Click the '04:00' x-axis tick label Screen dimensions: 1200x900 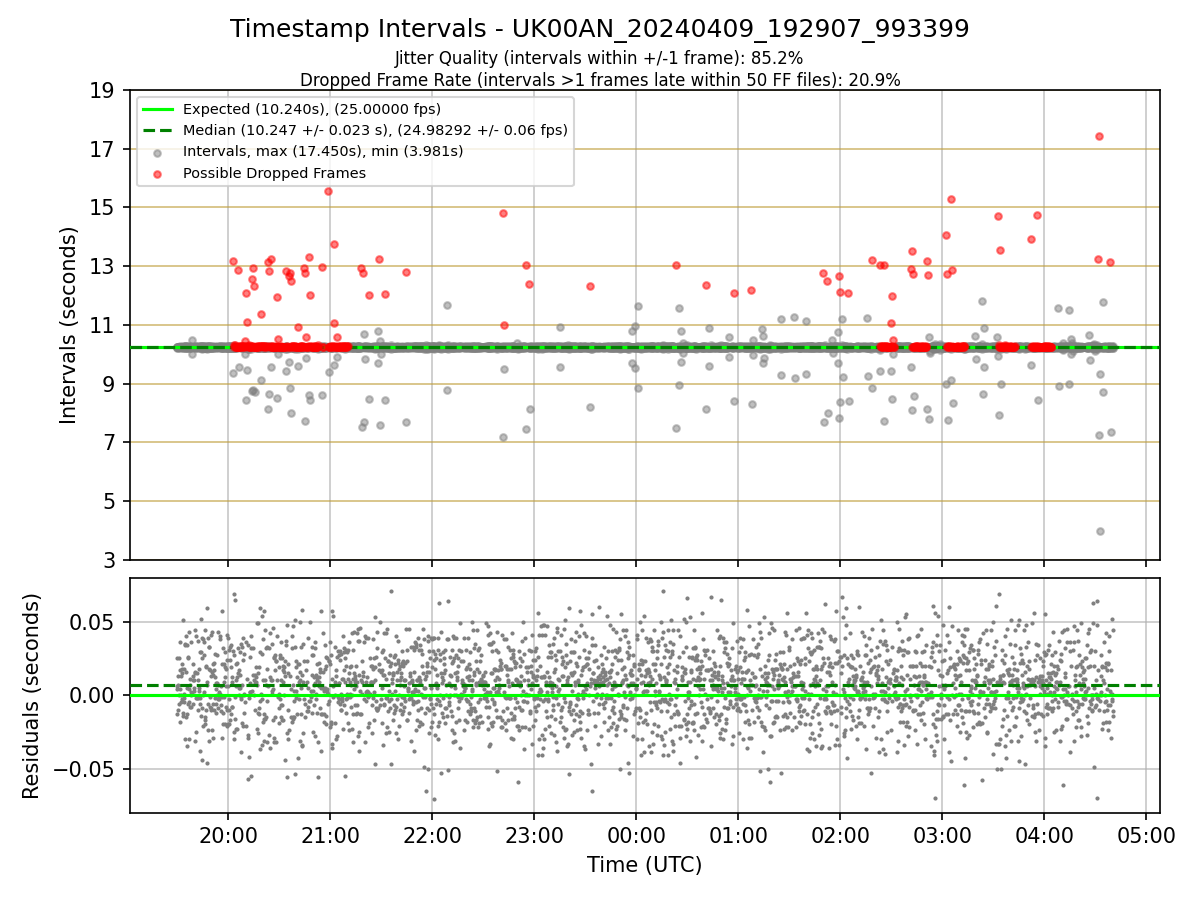[1044, 835]
